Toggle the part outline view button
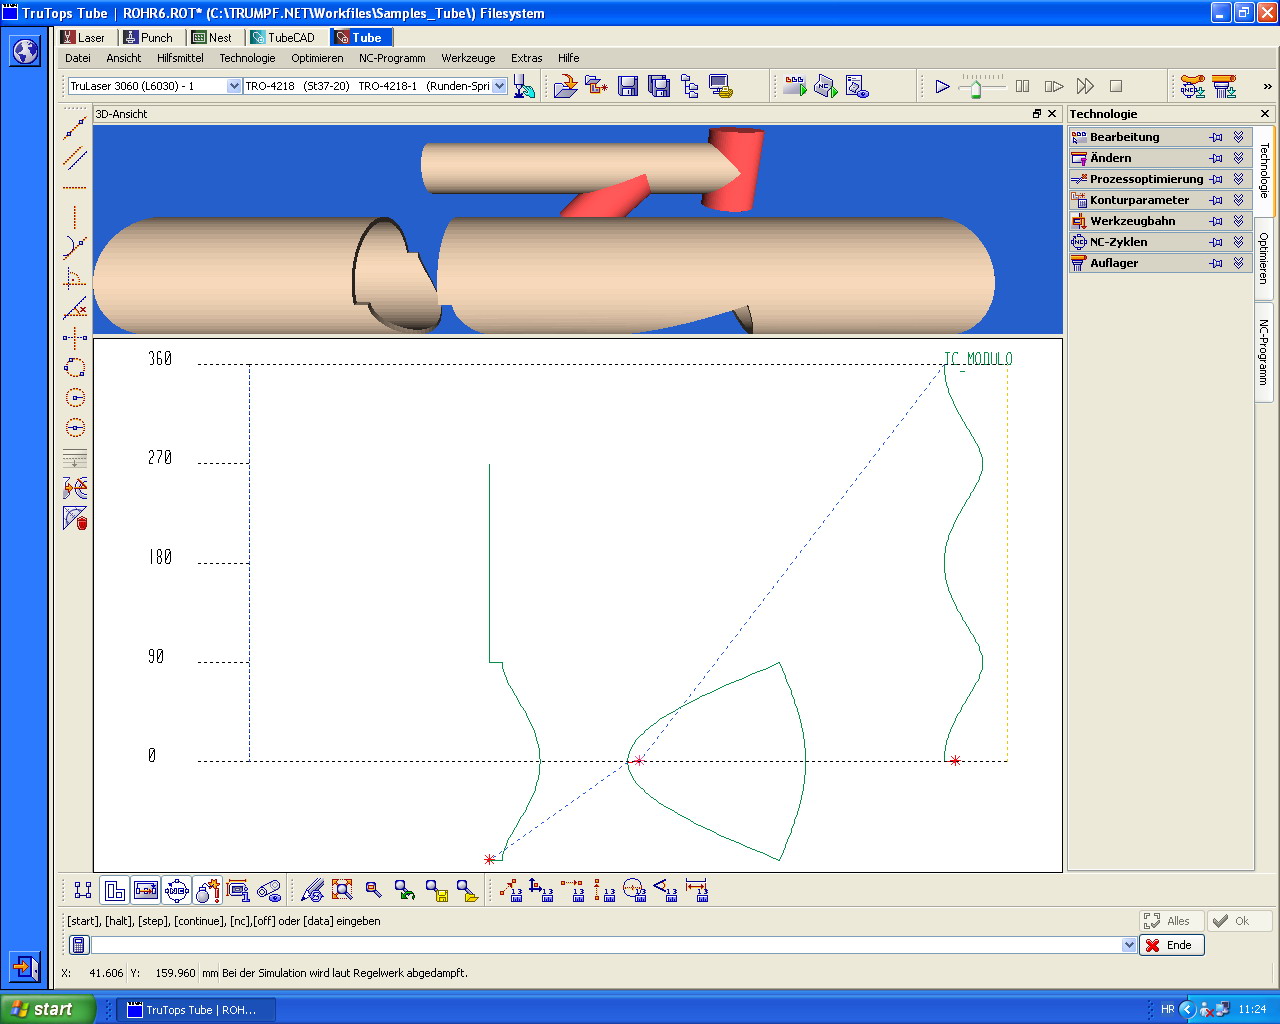The image size is (1280, 1024). point(115,890)
